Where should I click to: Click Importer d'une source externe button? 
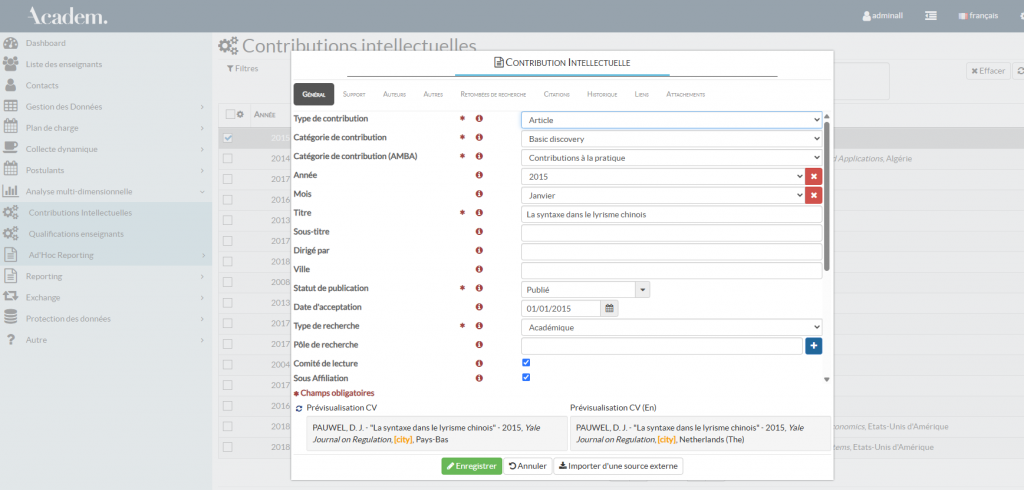point(618,466)
